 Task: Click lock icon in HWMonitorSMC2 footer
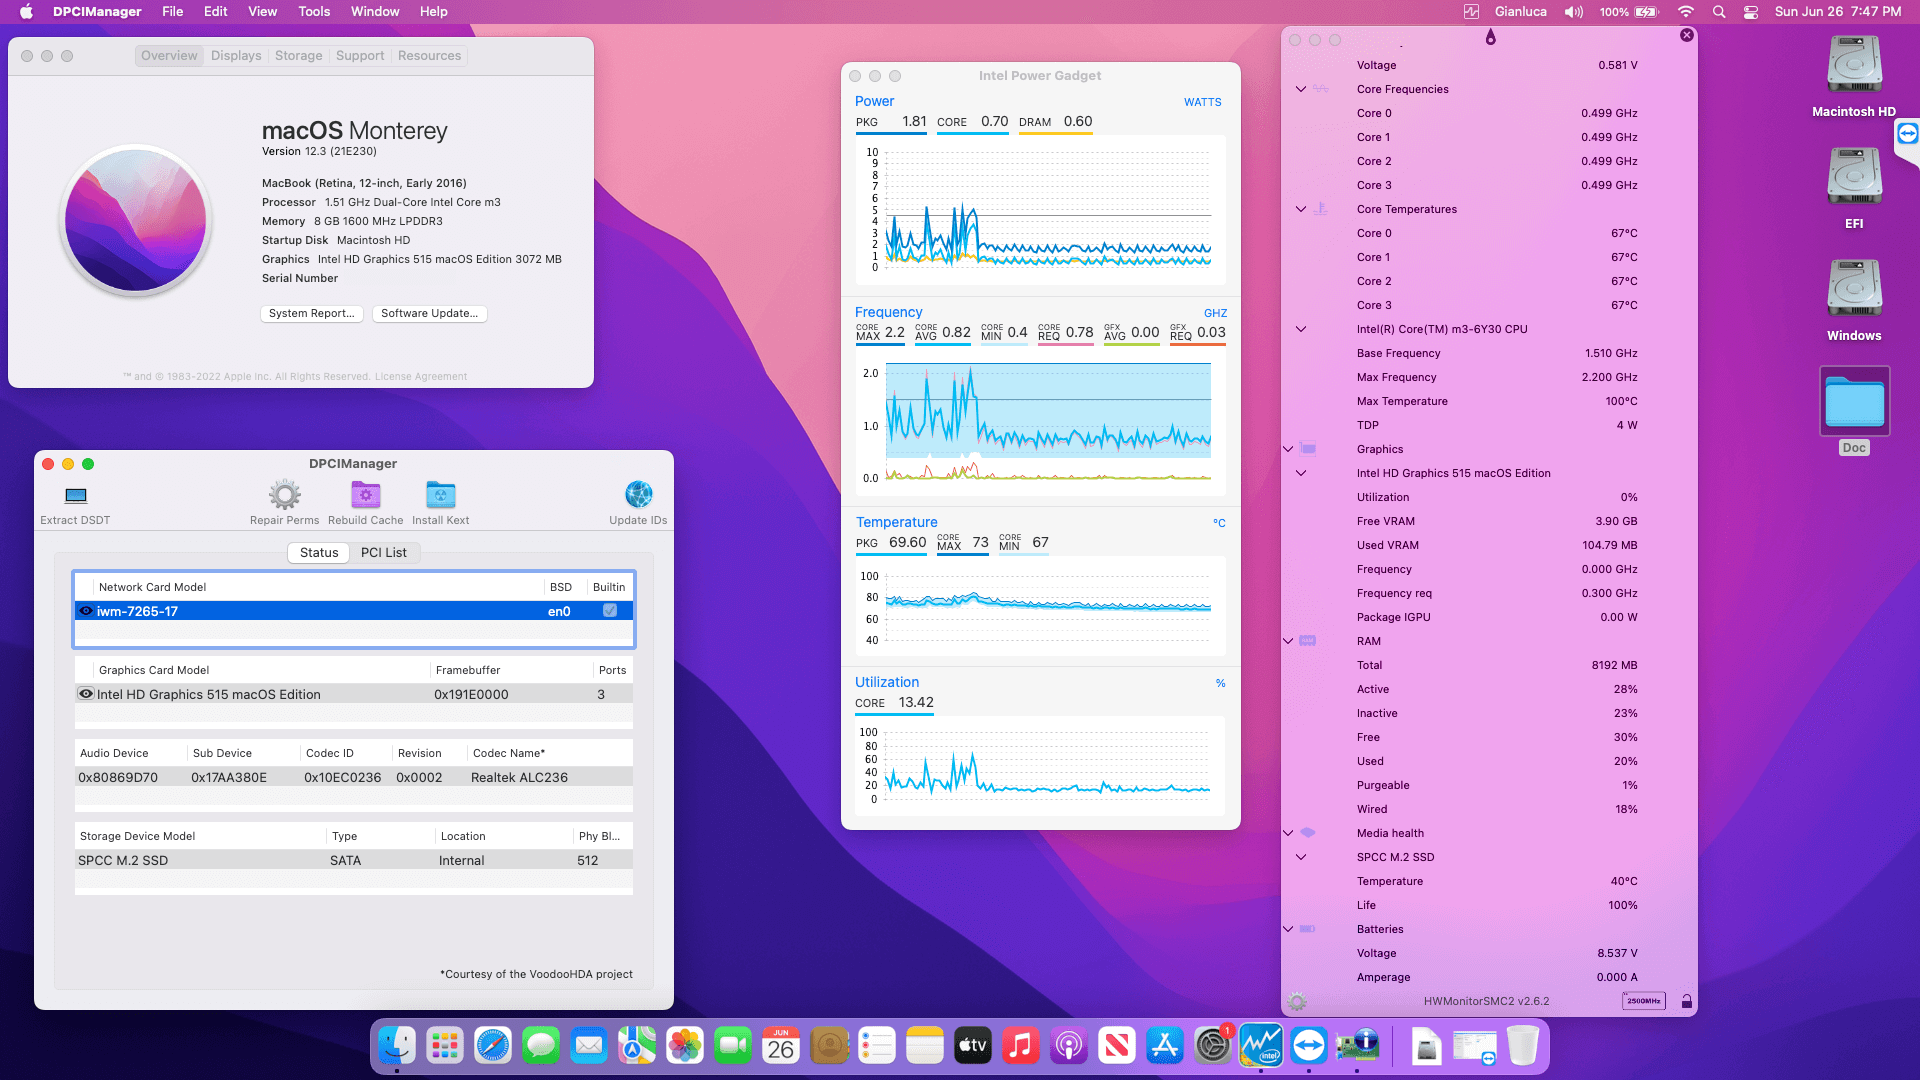click(x=1687, y=1001)
